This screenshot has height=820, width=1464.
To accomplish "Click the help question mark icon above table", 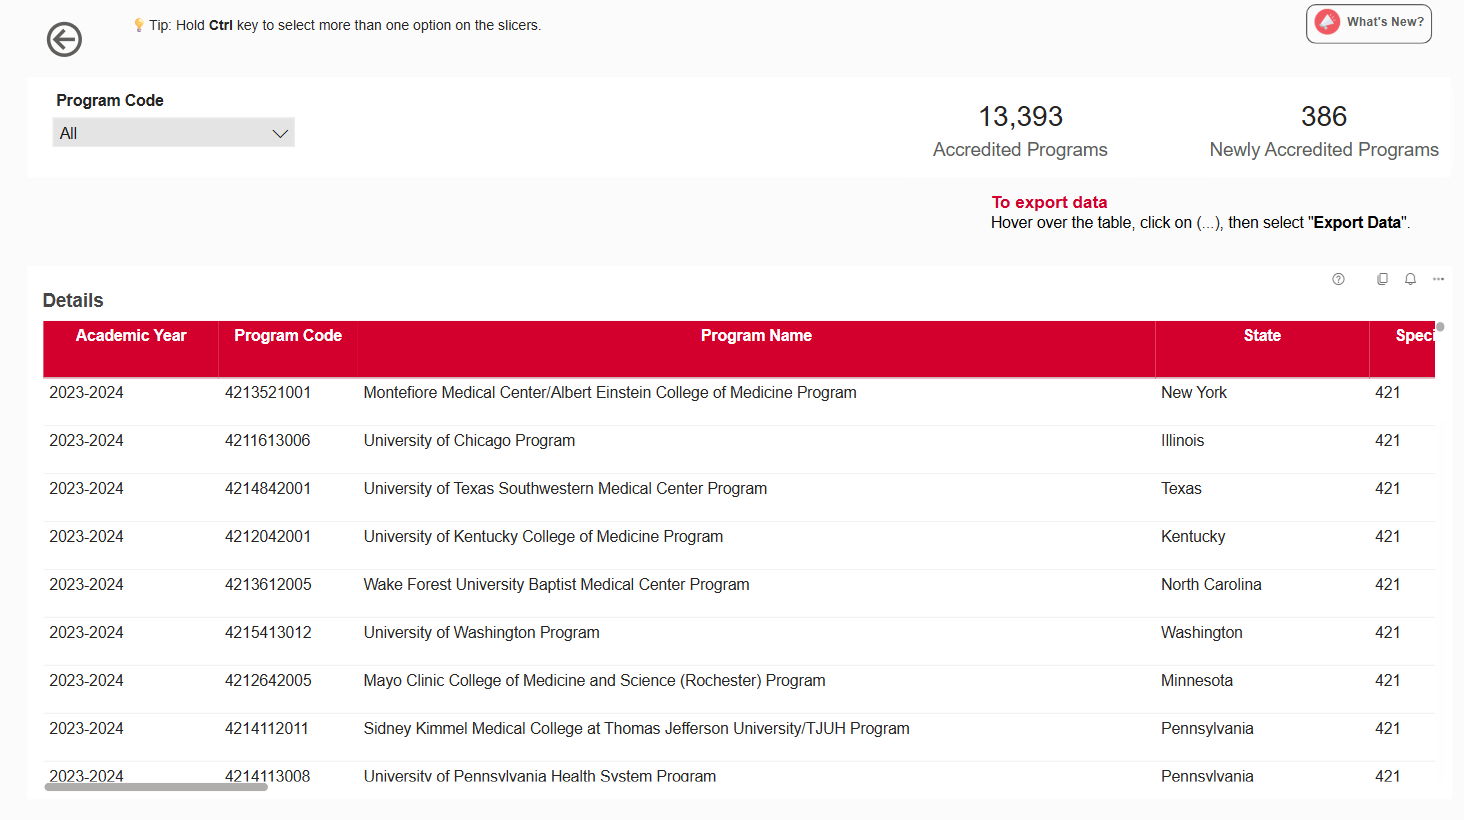I will pos(1338,279).
